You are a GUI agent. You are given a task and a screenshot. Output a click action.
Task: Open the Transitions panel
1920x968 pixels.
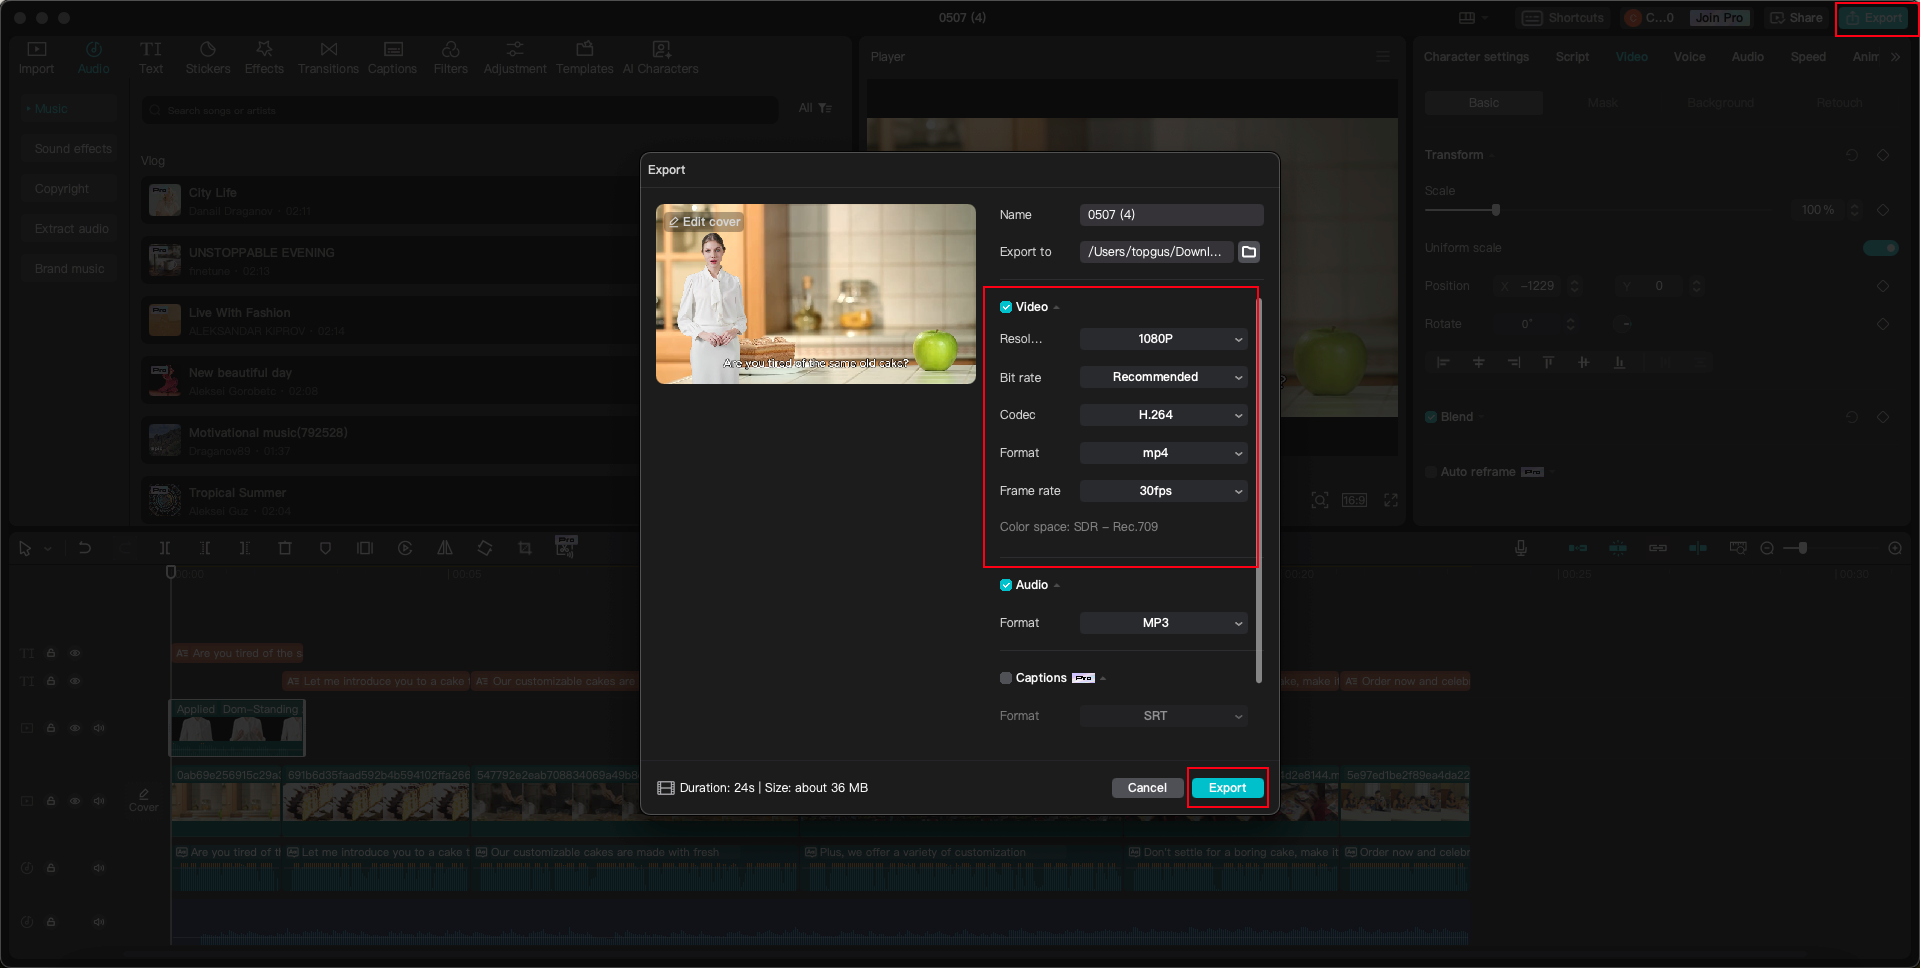328,56
